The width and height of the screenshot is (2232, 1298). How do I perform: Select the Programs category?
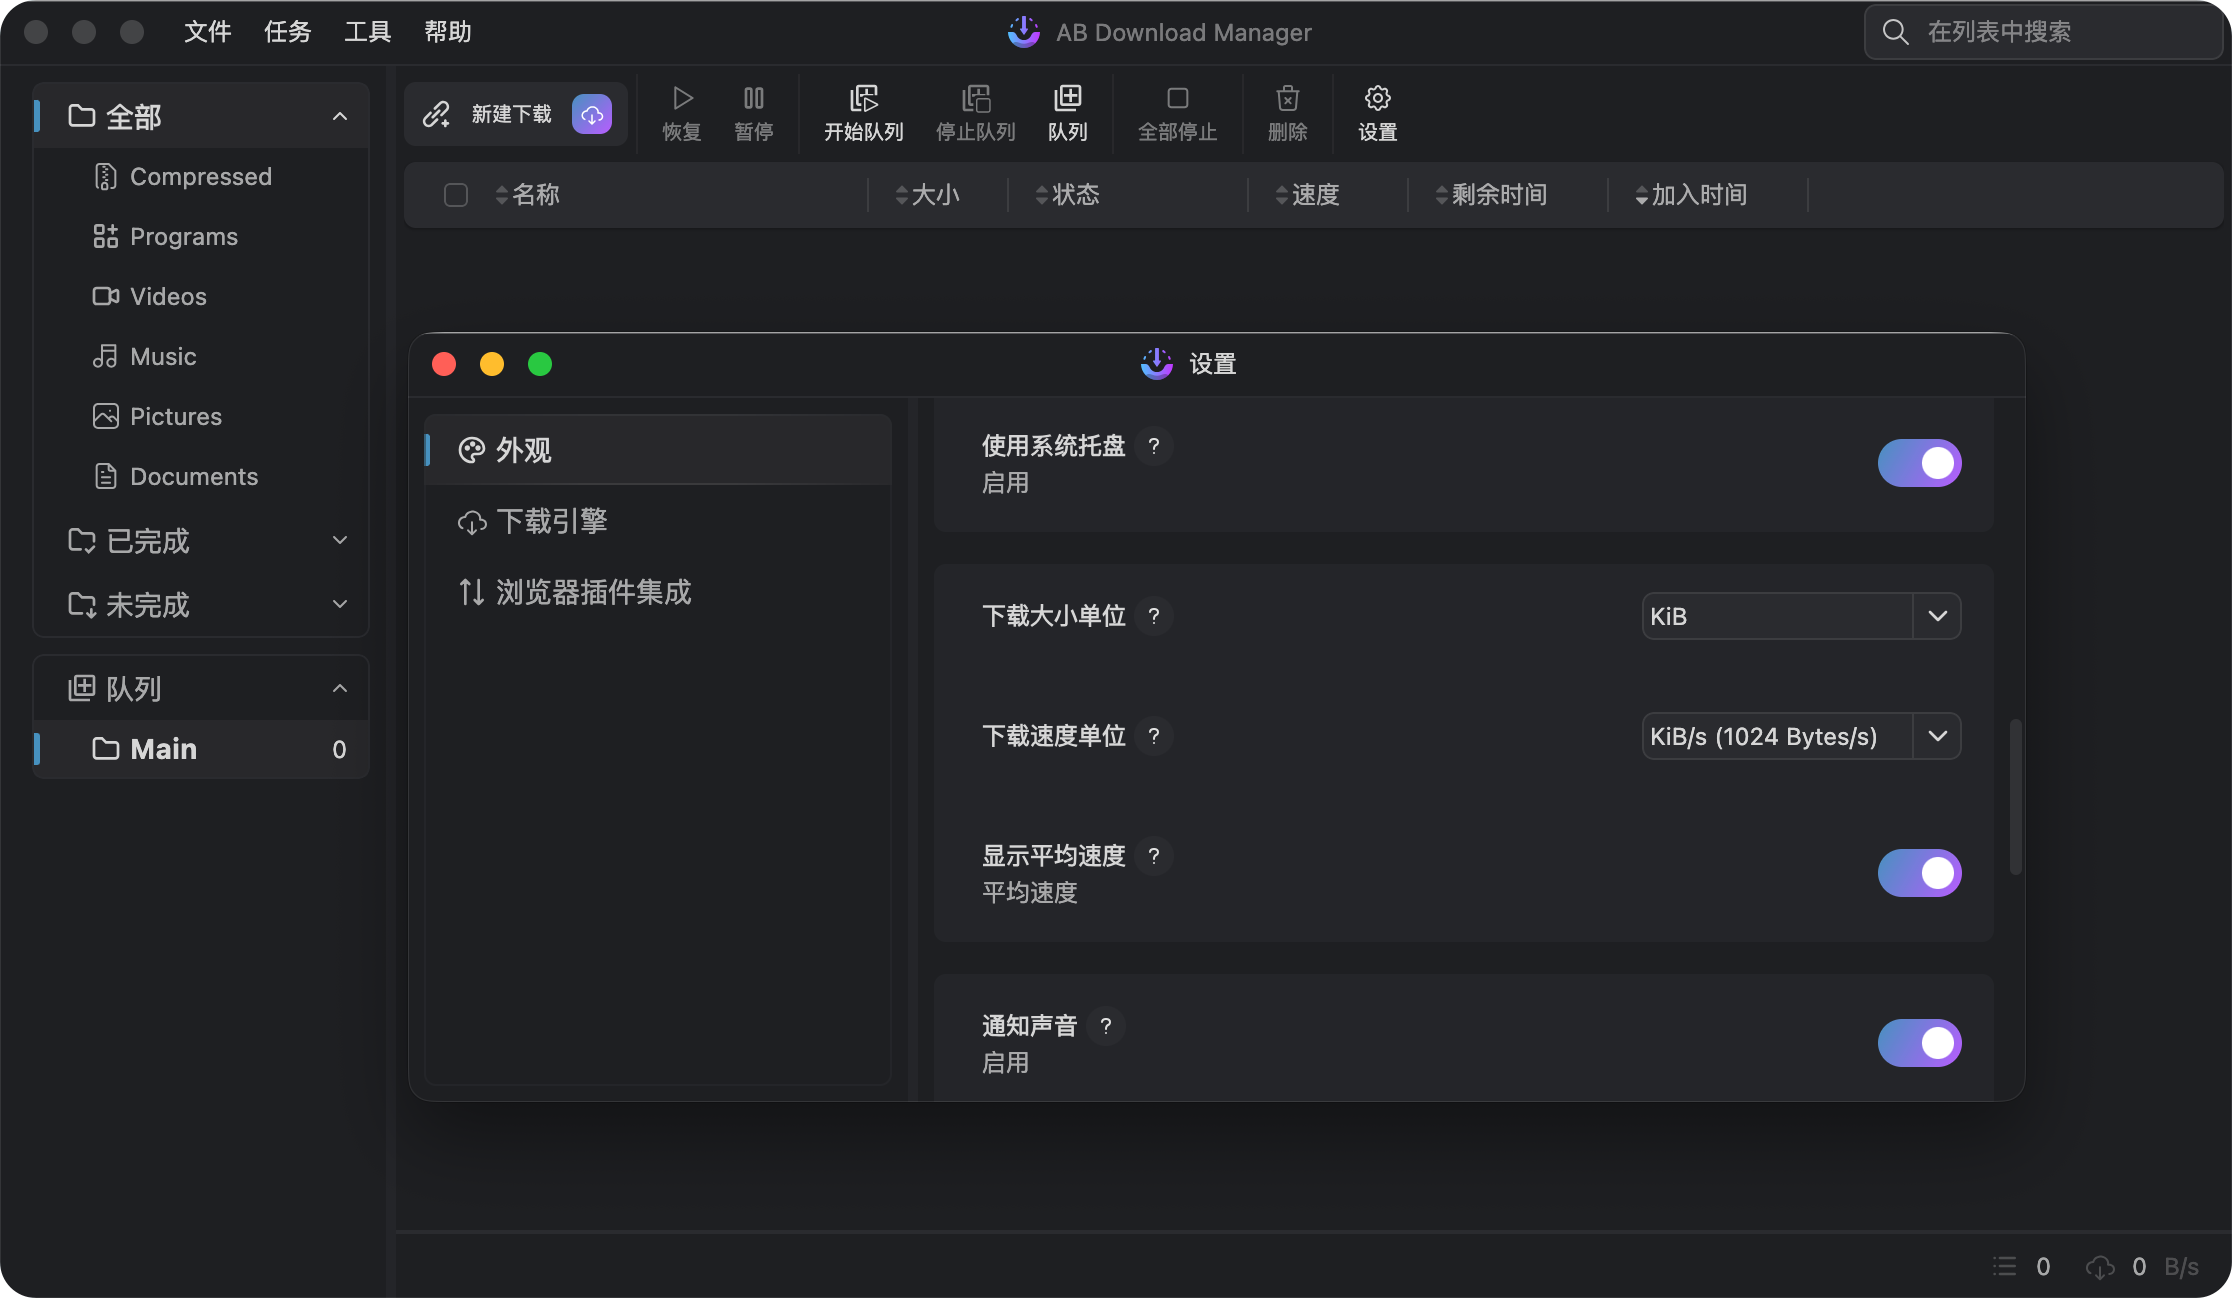click(202, 237)
